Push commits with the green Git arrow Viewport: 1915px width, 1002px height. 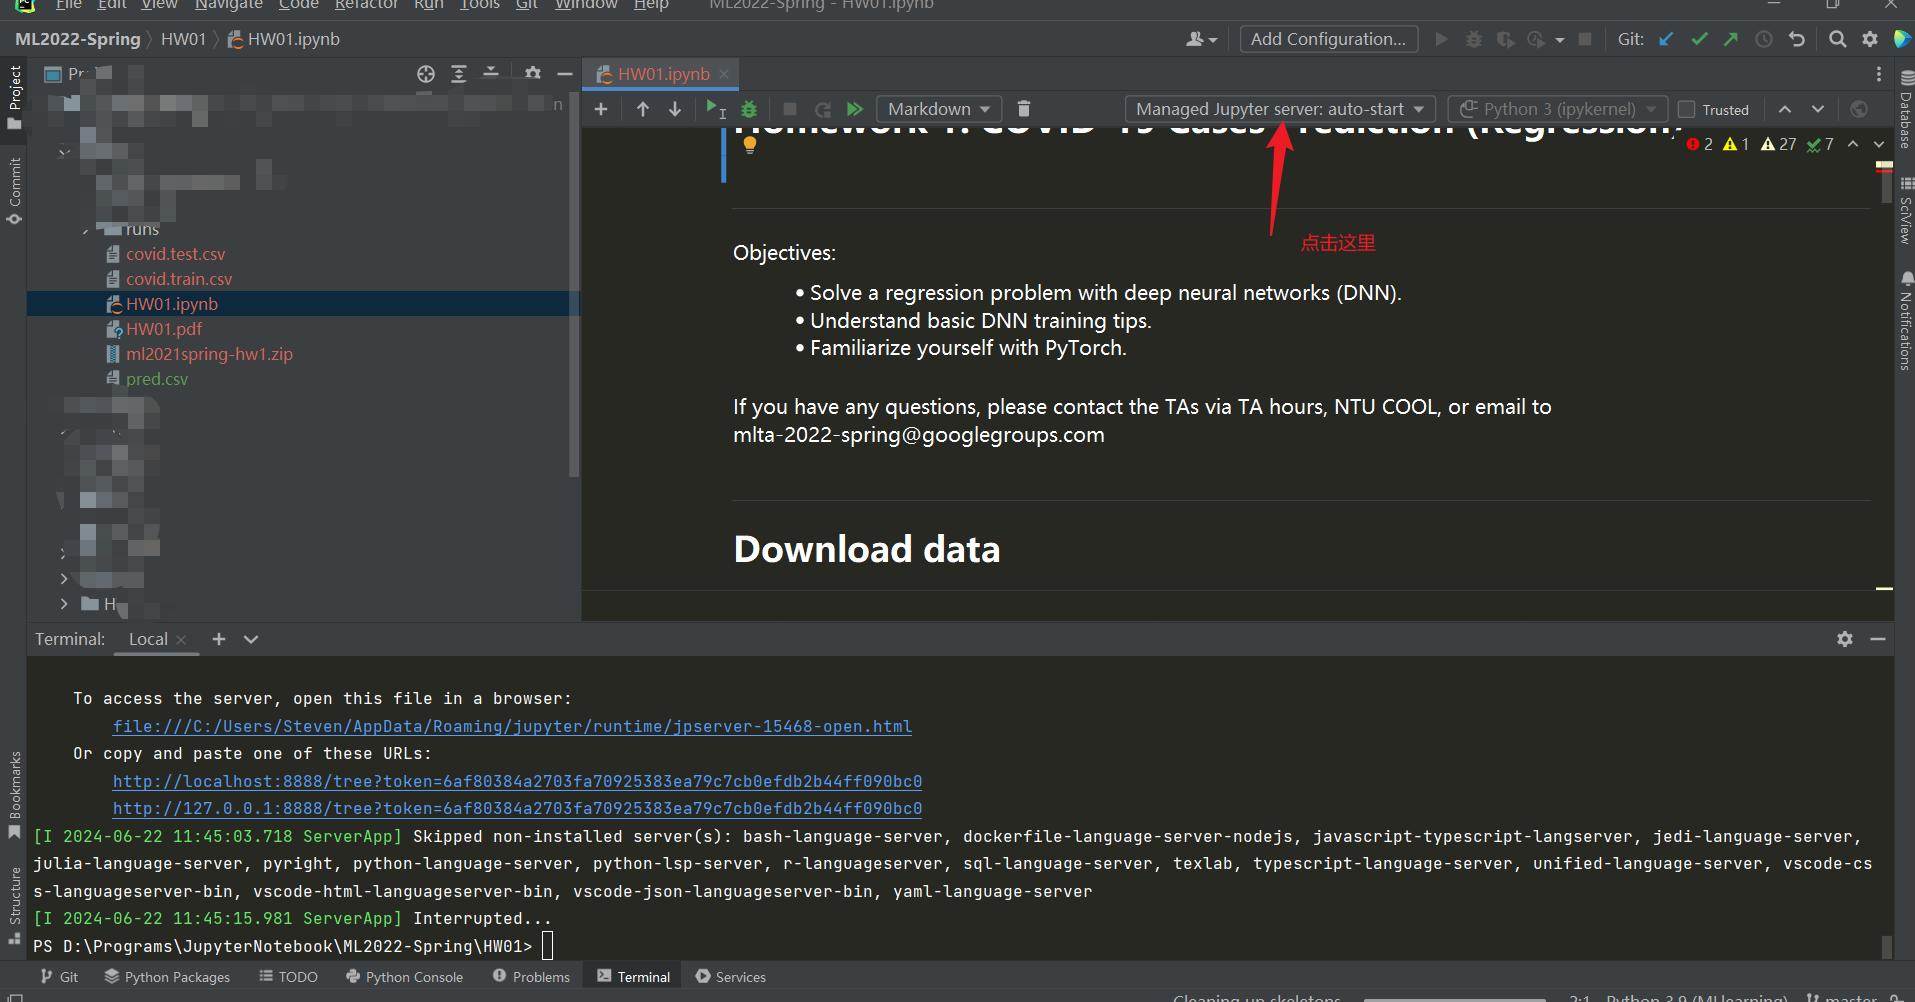1731,39
